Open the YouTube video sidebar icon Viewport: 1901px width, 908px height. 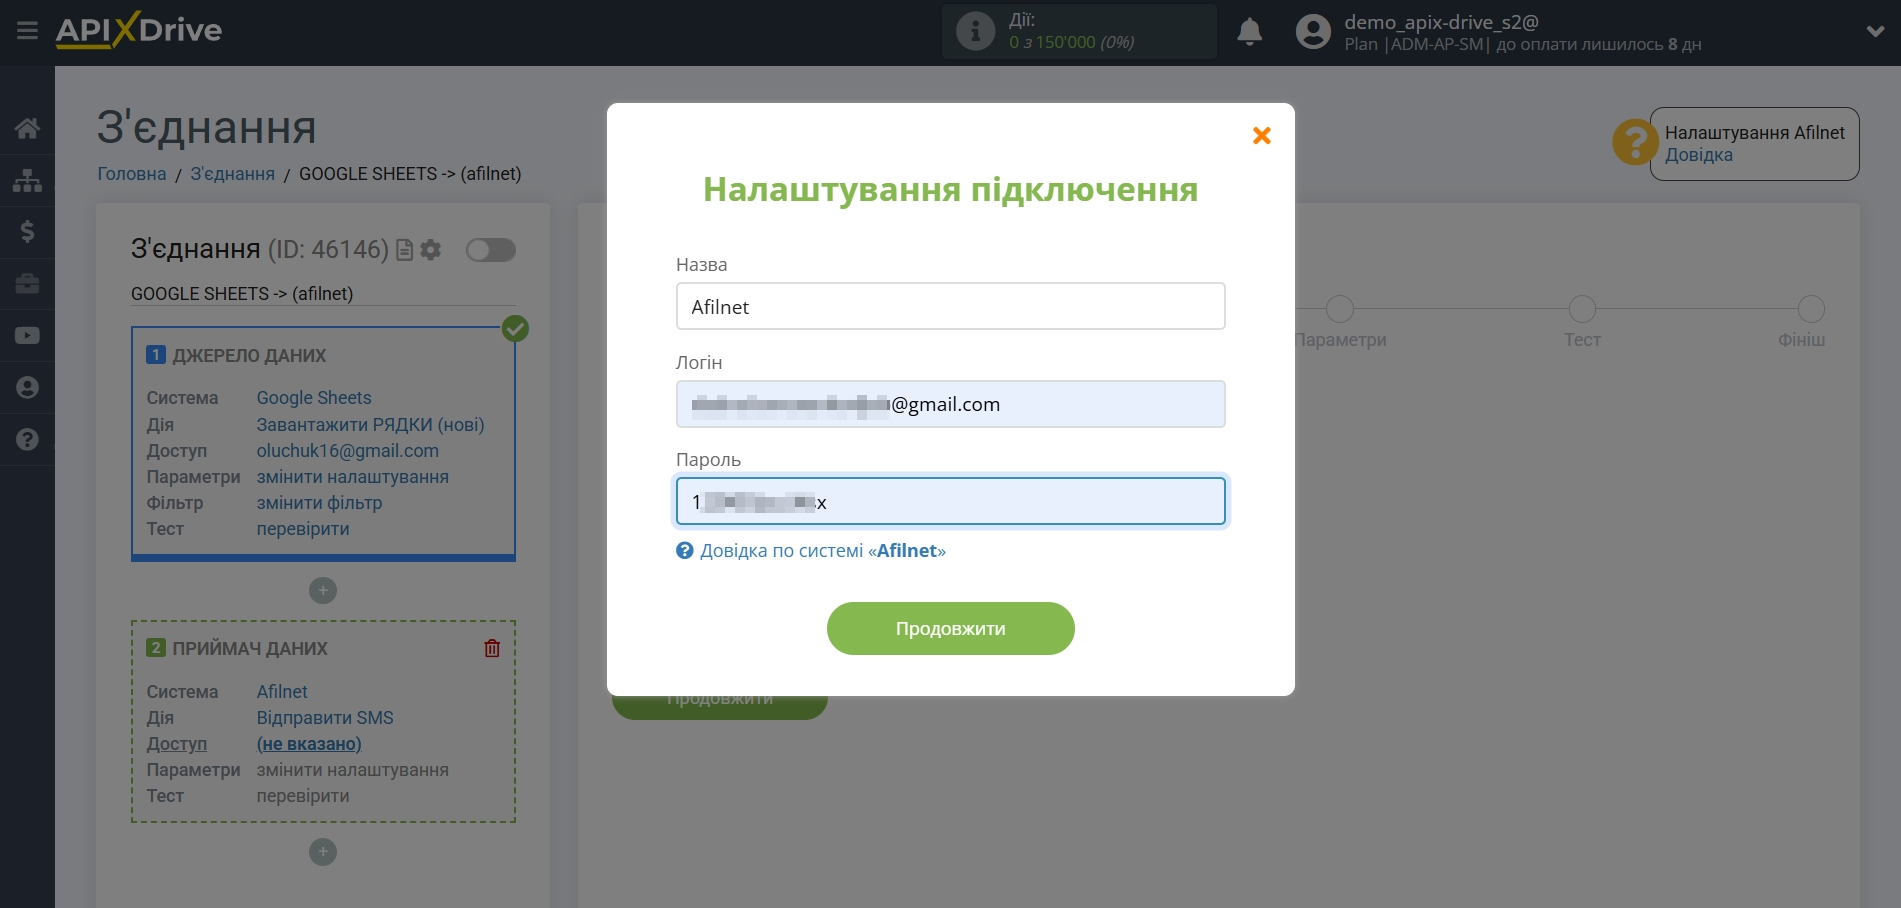[x=27, y=336]
